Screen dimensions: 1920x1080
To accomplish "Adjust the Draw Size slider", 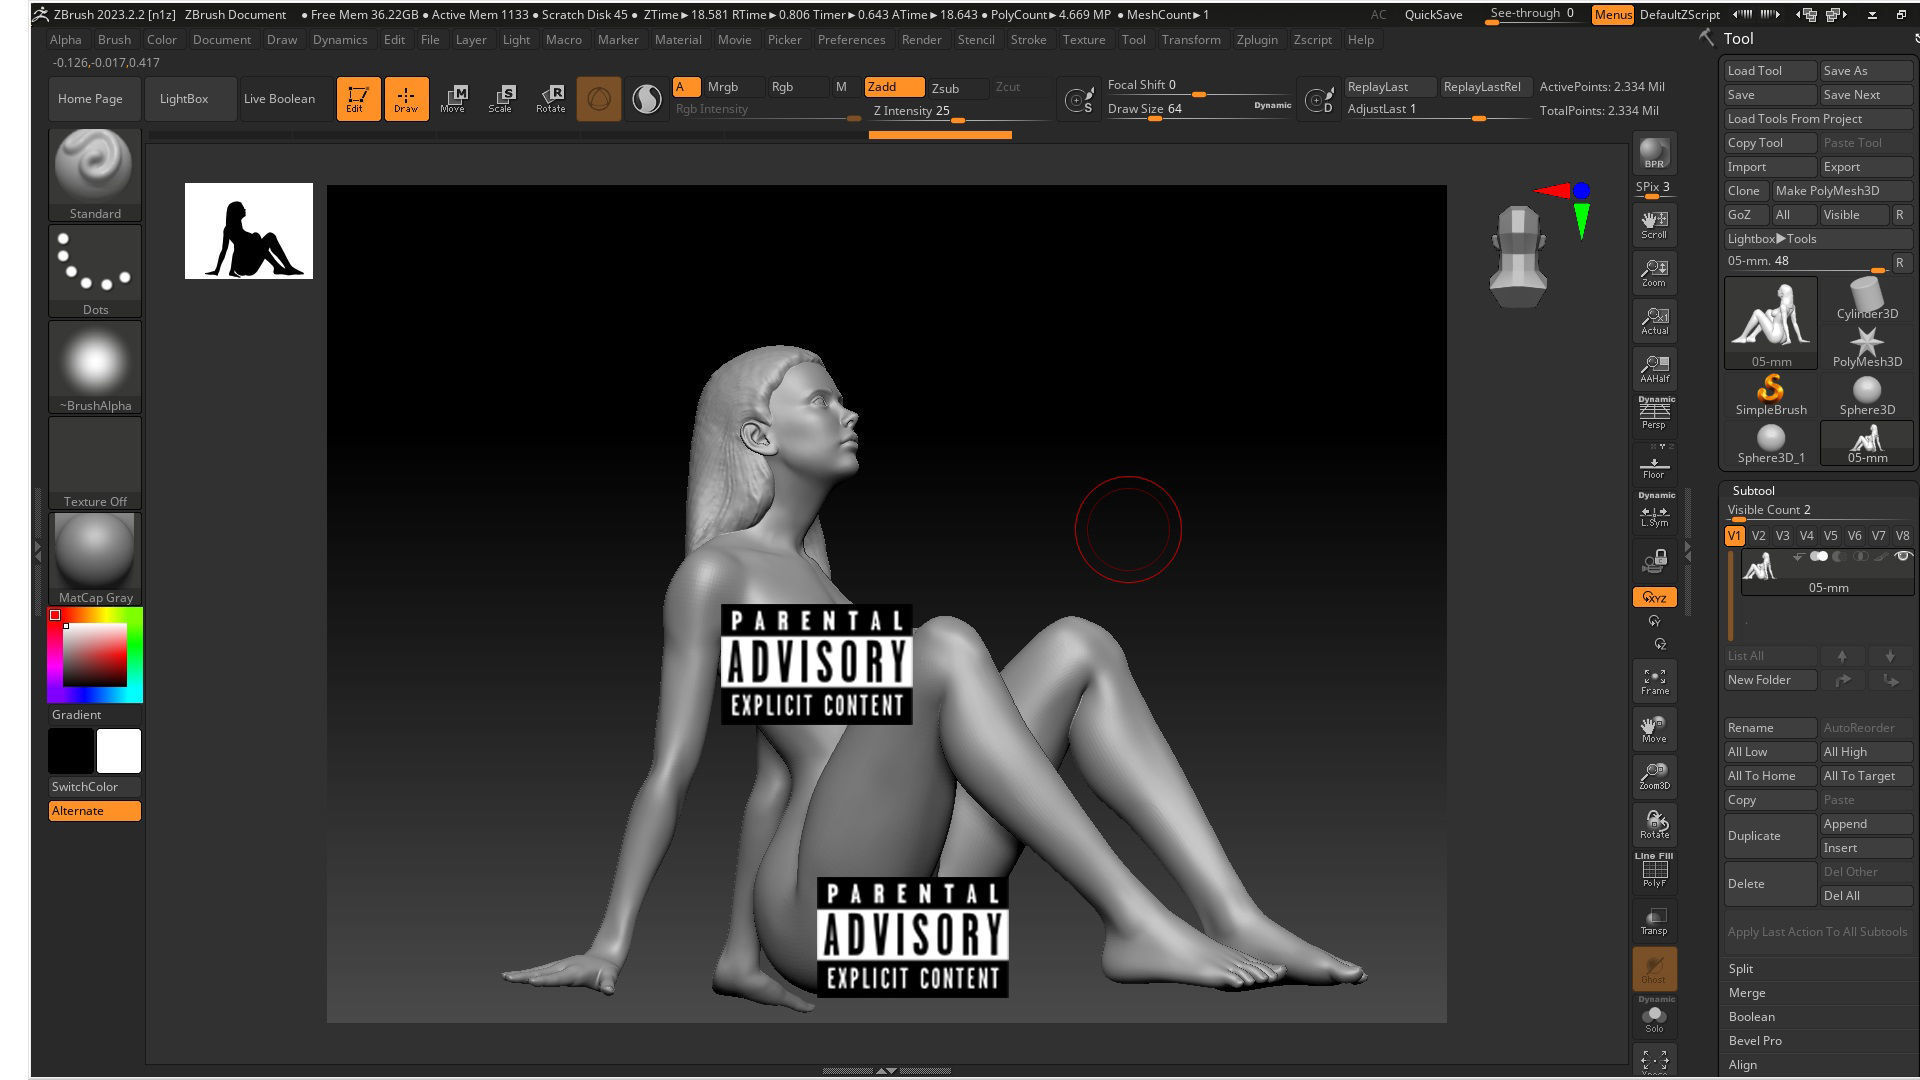I will 1199,109.
